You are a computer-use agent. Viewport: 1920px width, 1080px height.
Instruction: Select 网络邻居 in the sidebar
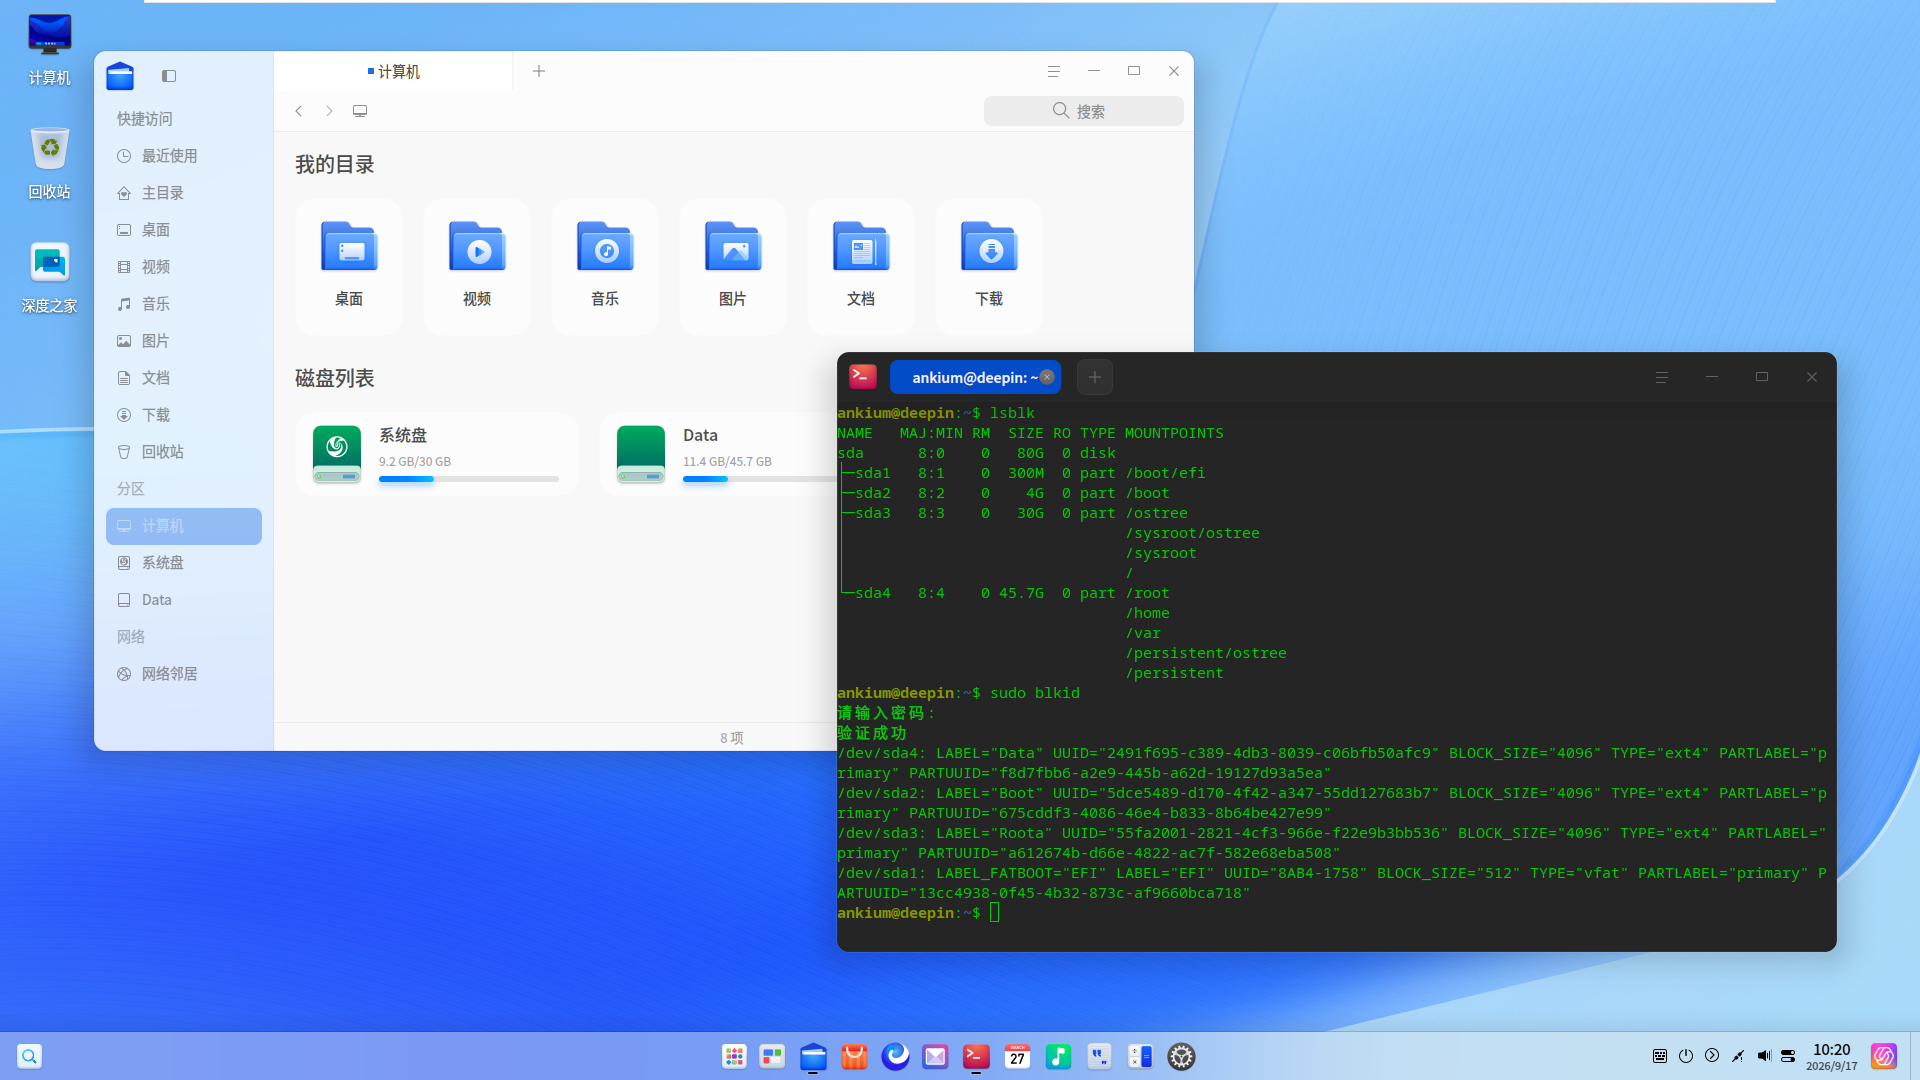click(184, 674)
